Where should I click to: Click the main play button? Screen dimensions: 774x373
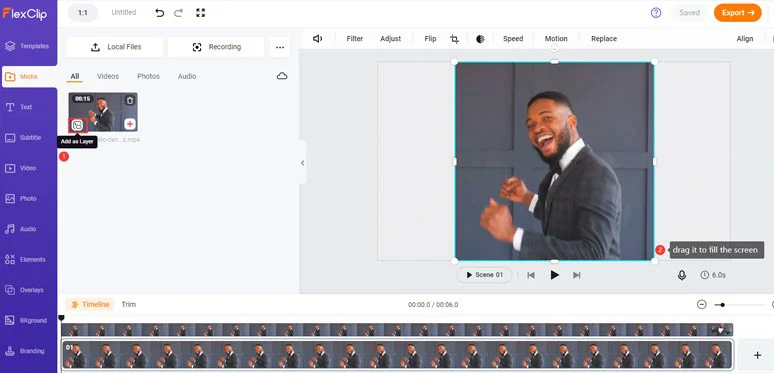[554, 275]
